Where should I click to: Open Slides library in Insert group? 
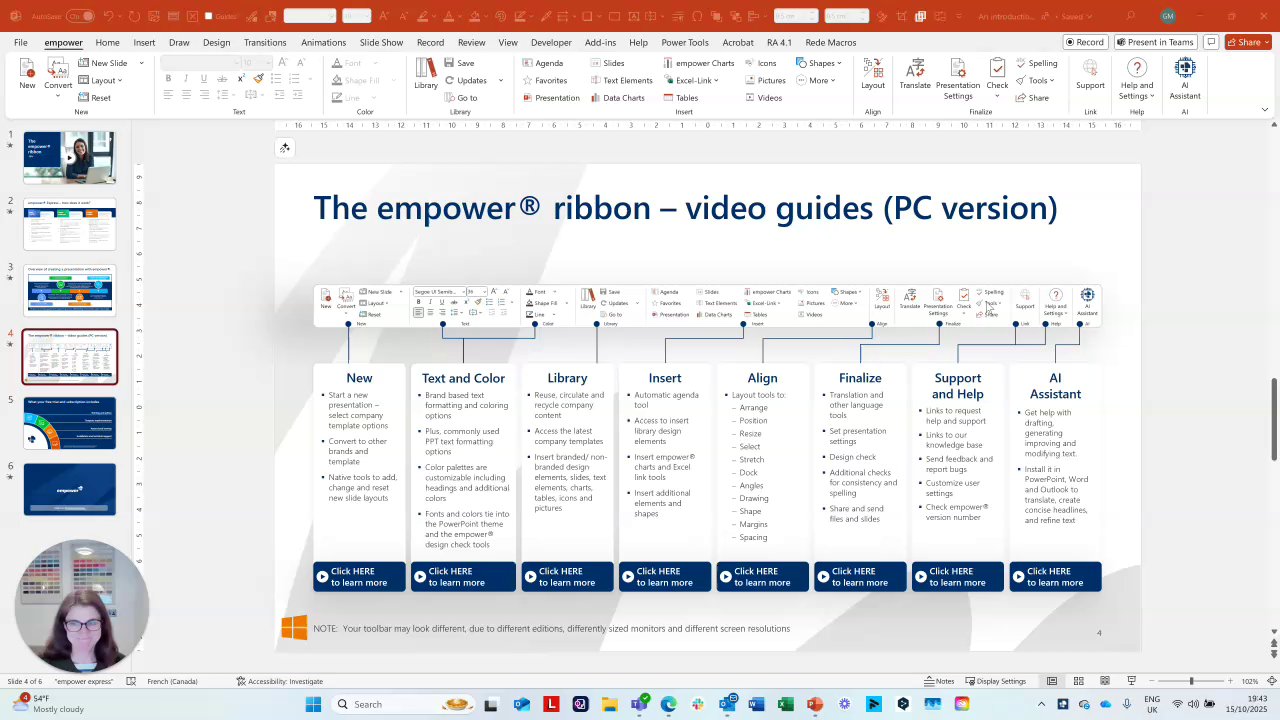(x=606, y=63)
